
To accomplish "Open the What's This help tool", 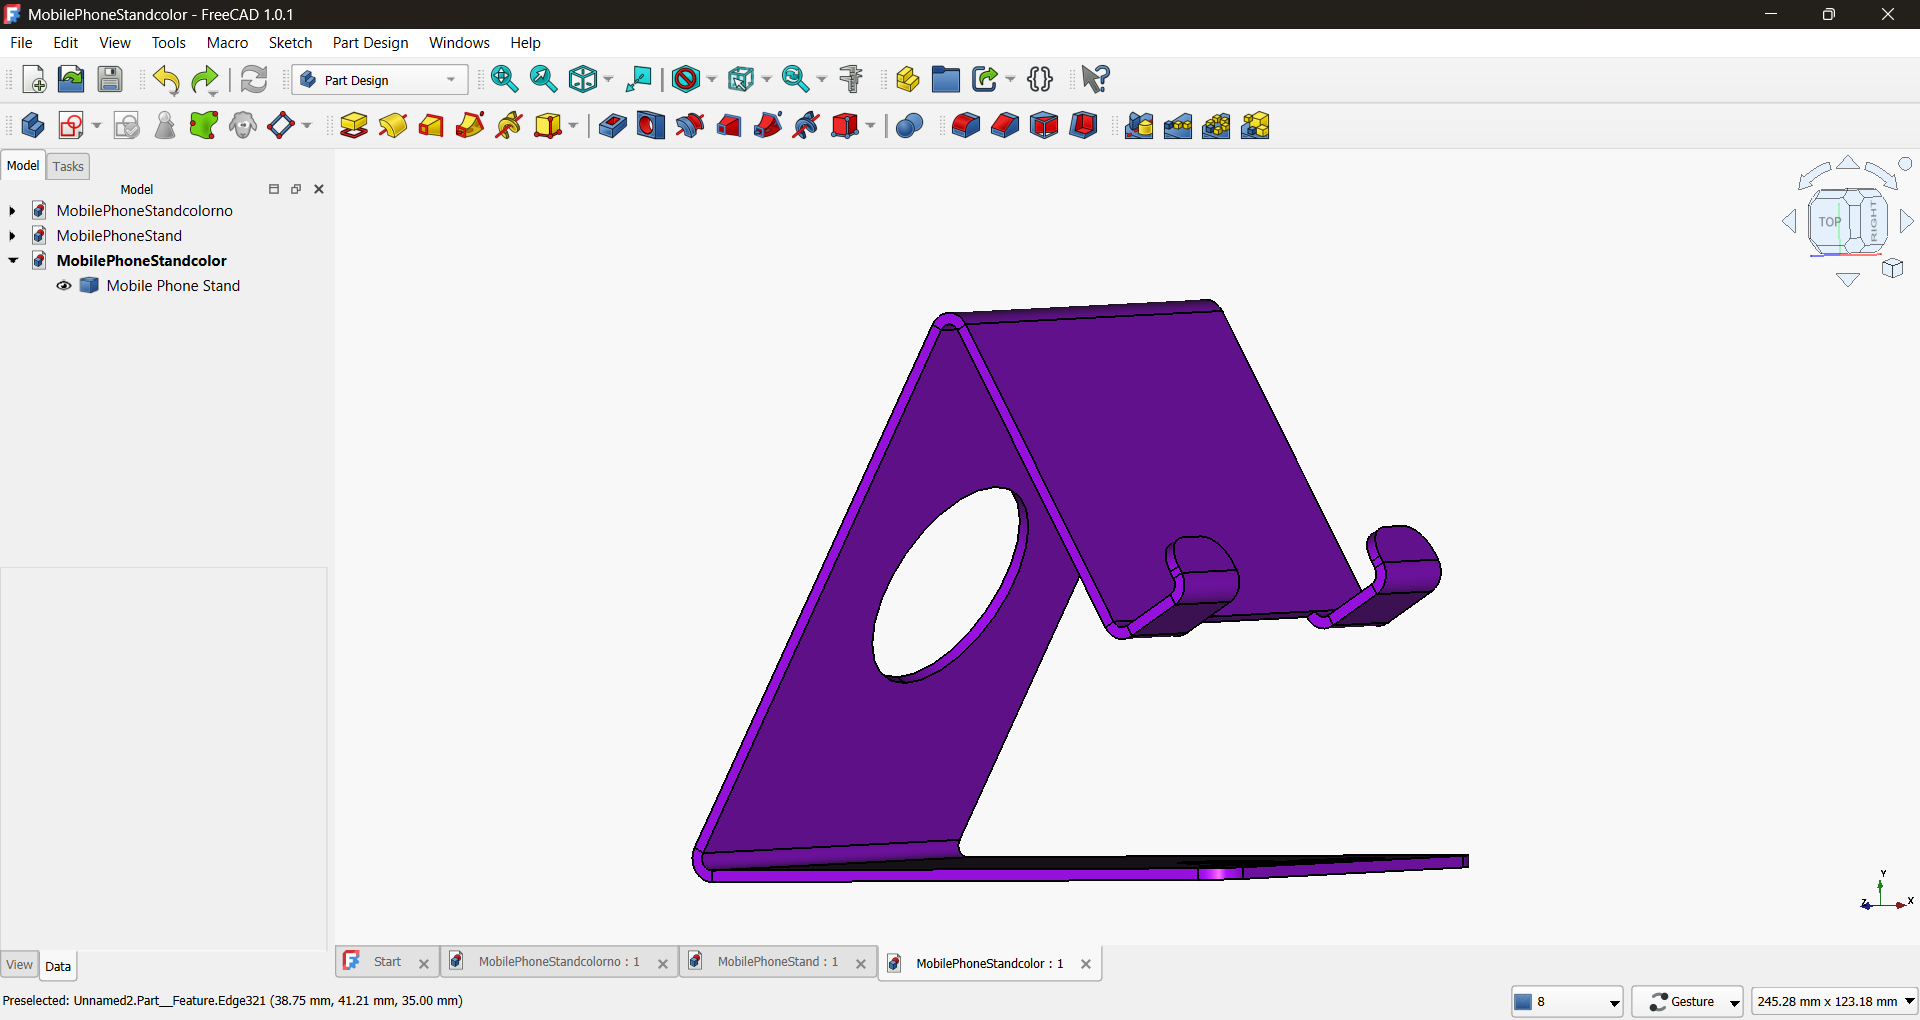I will point(1096,79).
